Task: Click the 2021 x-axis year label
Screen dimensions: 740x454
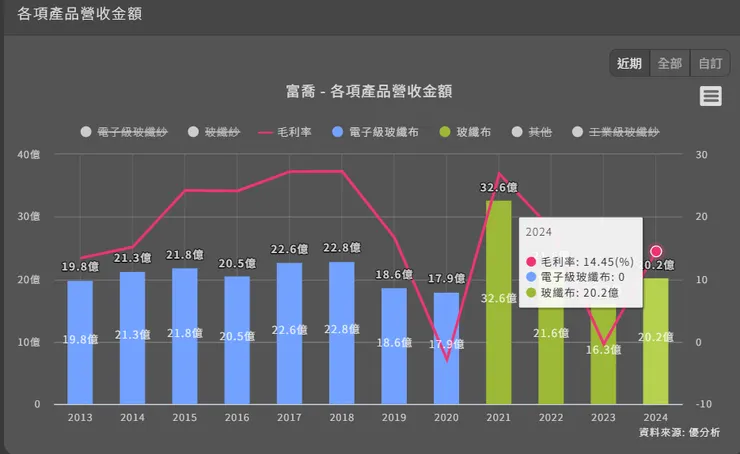Action: point(499,417)
